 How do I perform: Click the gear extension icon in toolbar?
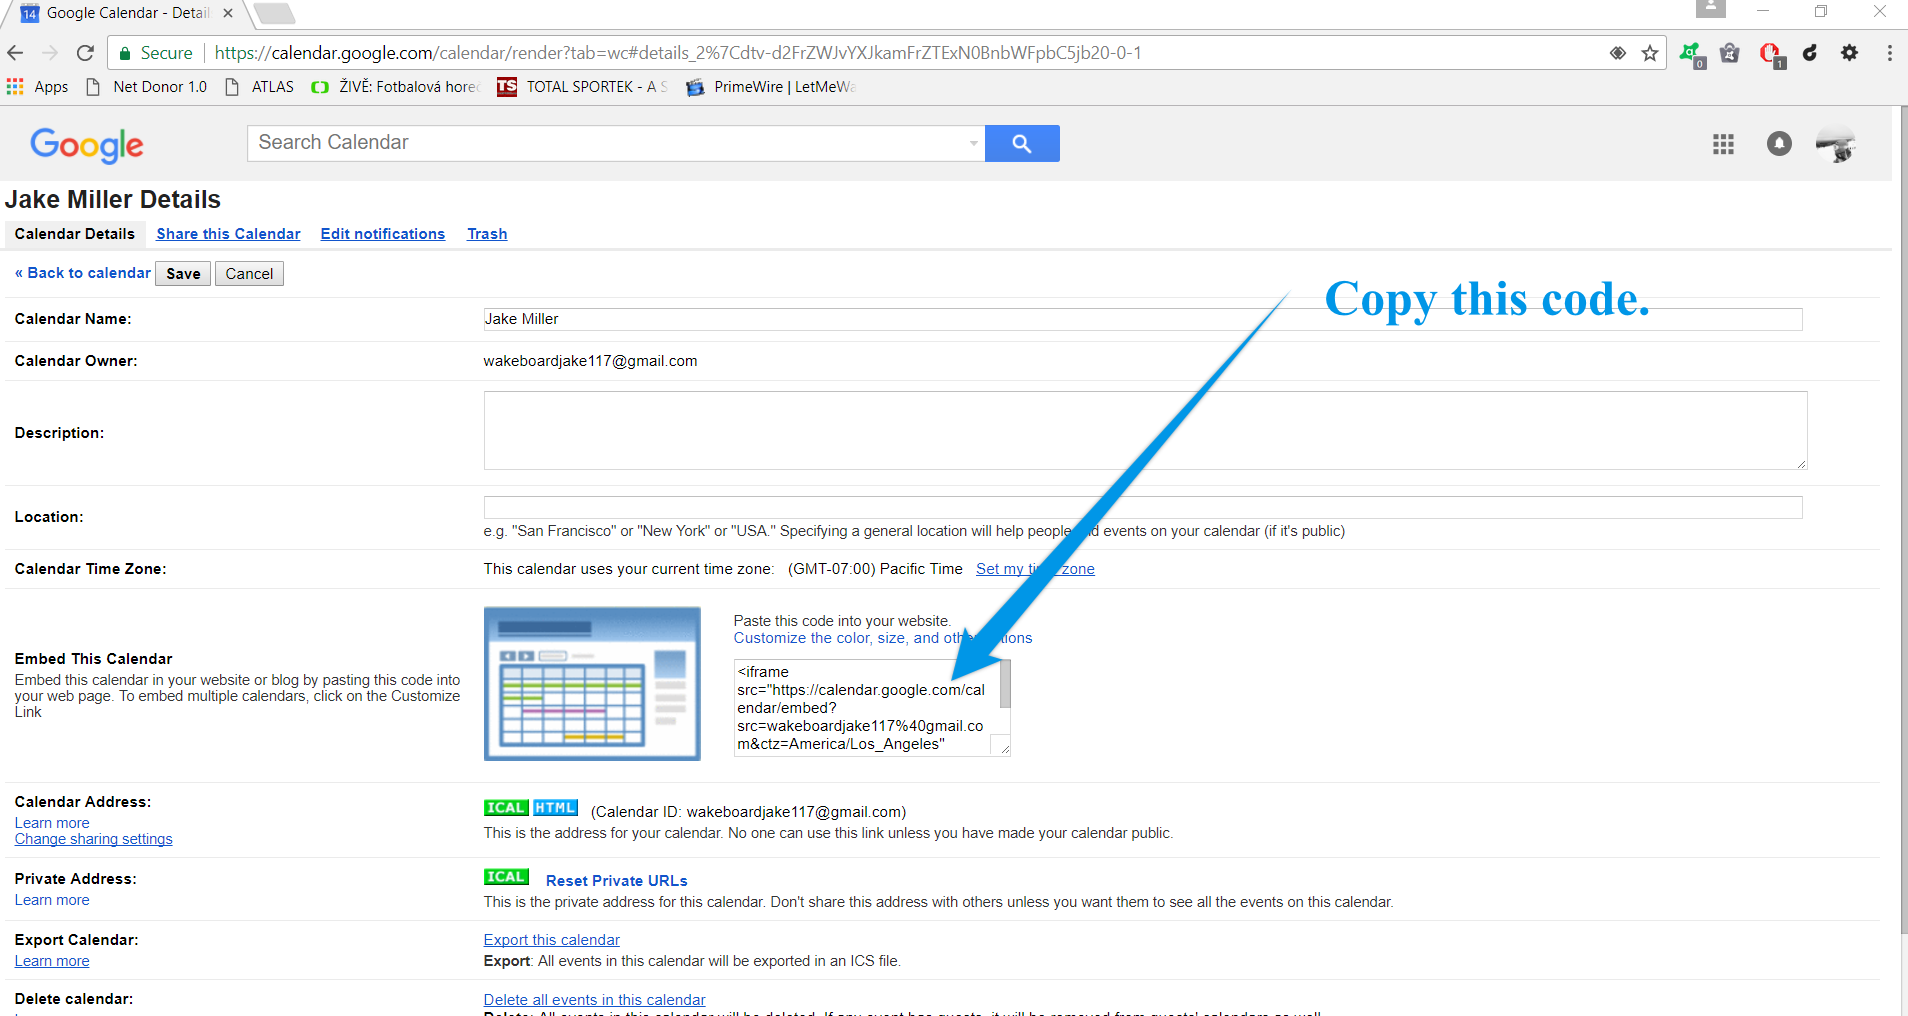tap(1850, 53)
